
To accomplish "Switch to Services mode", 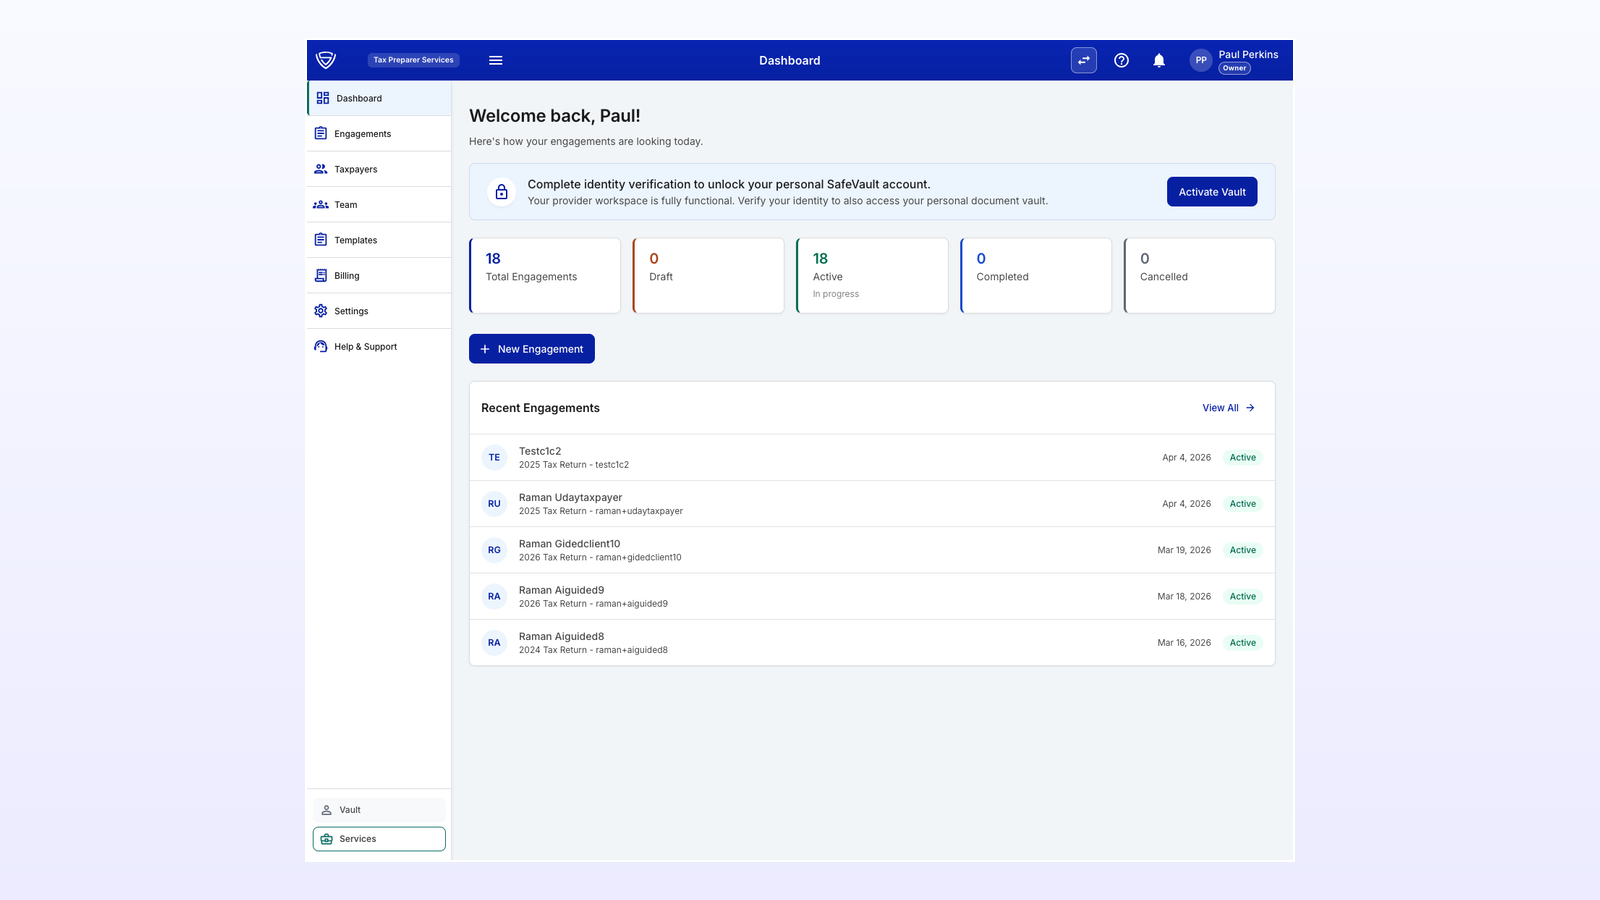I will point(379,839).
